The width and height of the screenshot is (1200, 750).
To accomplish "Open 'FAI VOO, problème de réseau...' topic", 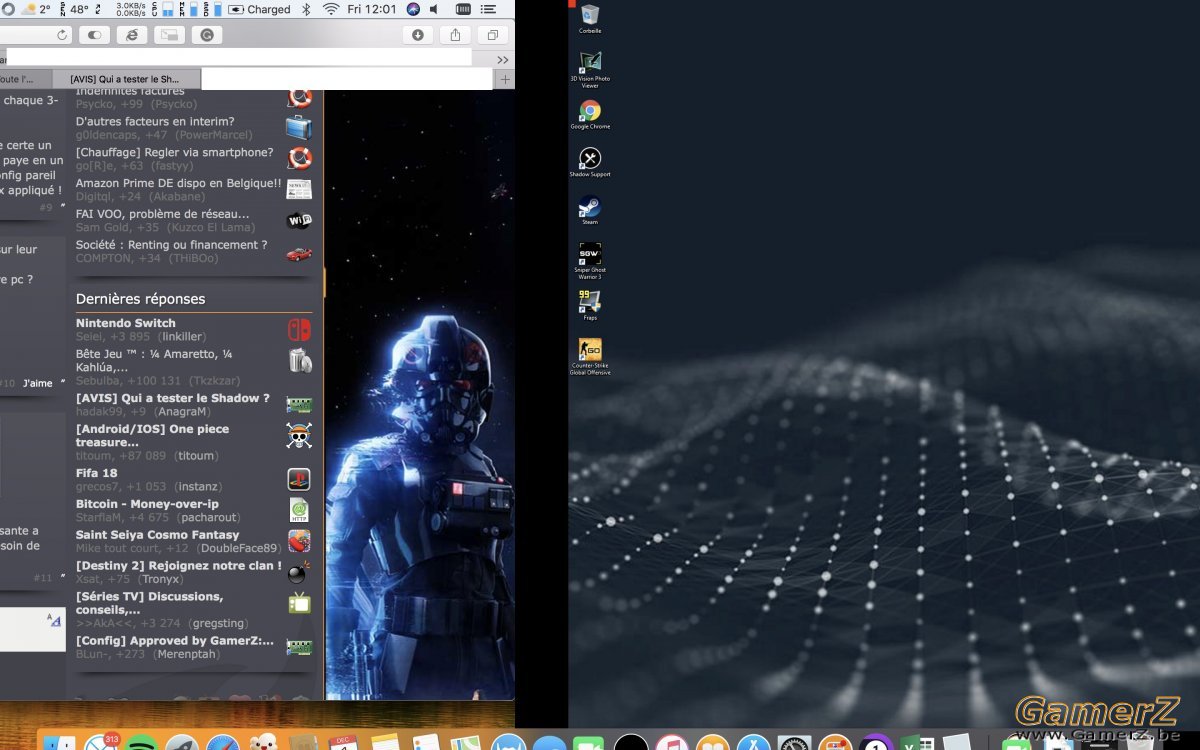I will click(x=163, y=214).
